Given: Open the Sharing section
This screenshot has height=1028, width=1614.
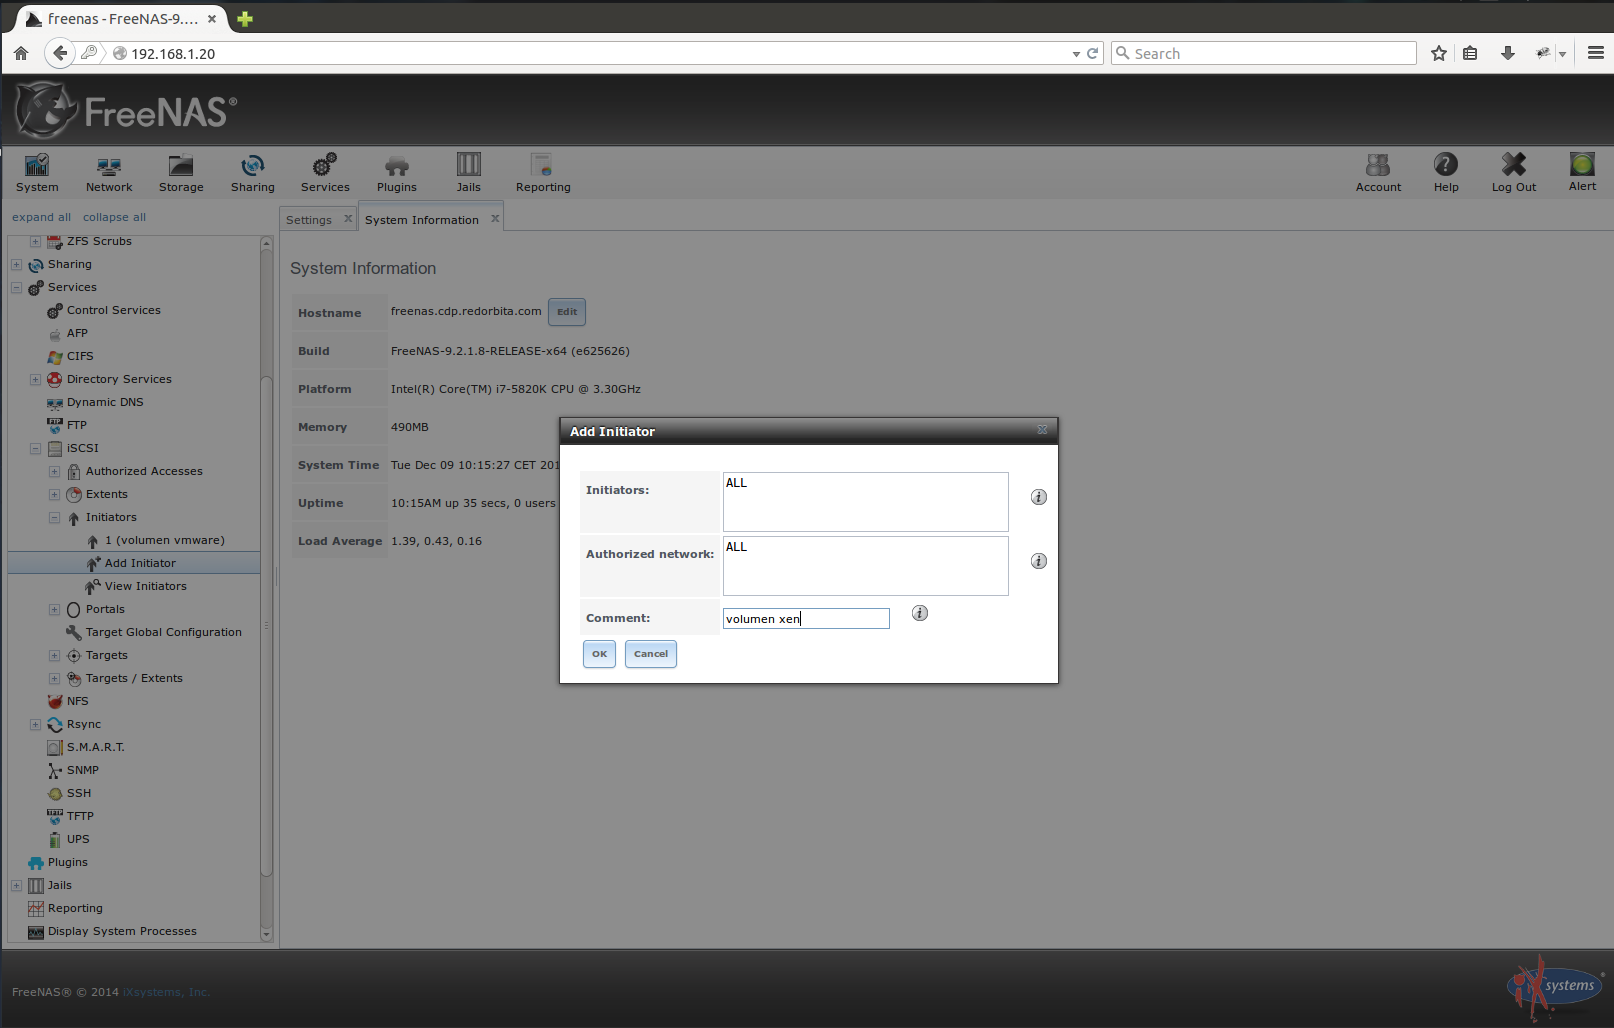Looking at the screenshot, I should [x=252, y=172].
